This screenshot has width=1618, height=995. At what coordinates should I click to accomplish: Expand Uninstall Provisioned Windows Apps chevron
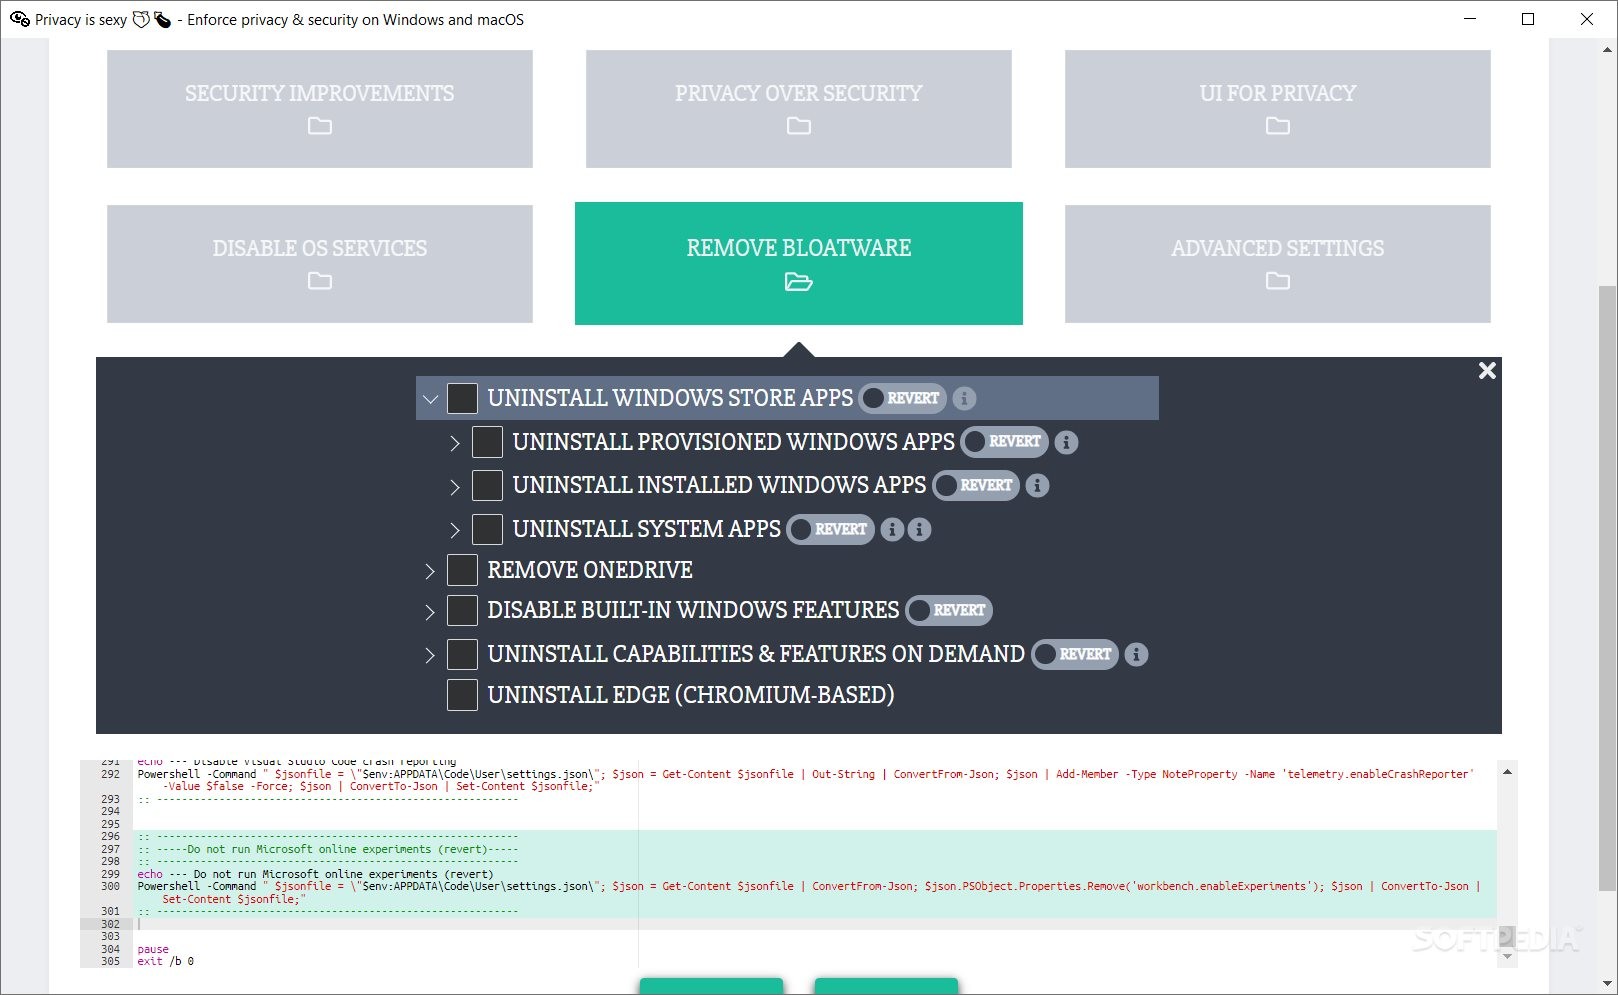click(x=455, y=443)
